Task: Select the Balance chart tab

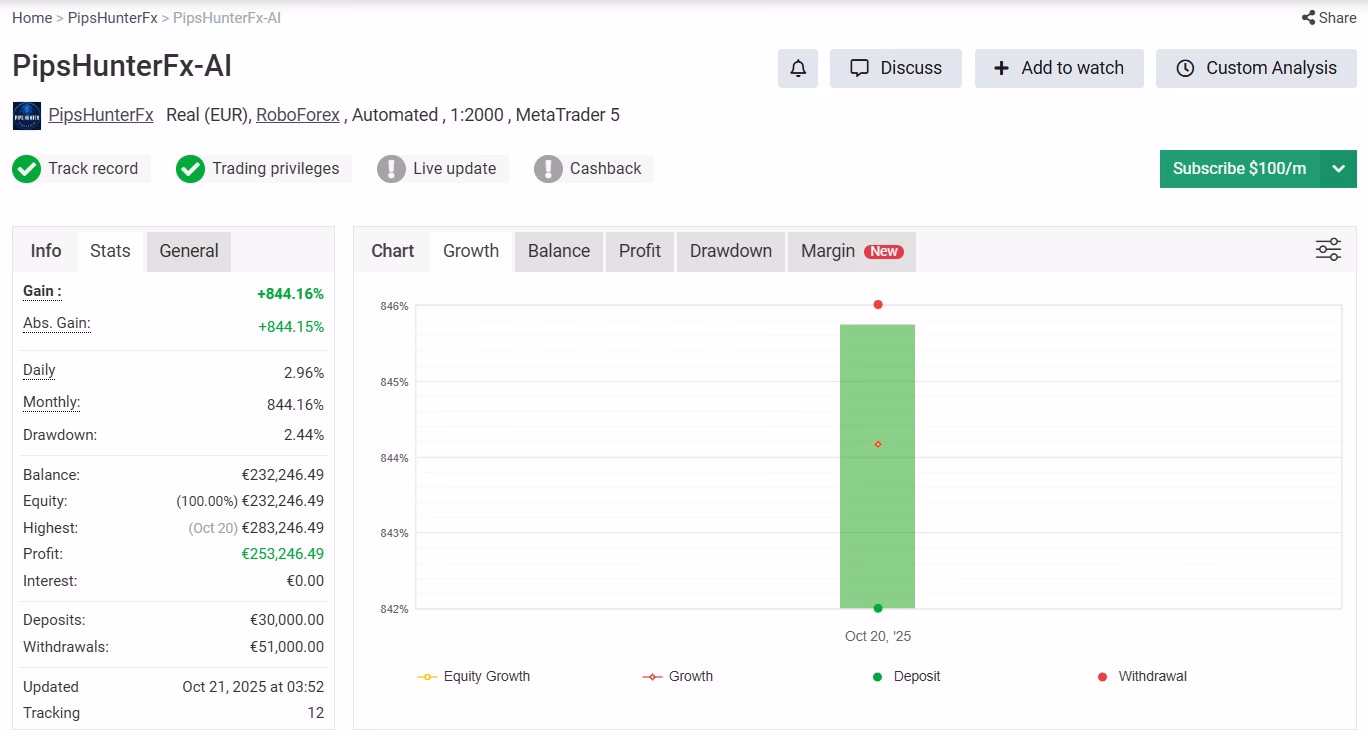Action: pyautogui.click(x=559, y=251)
